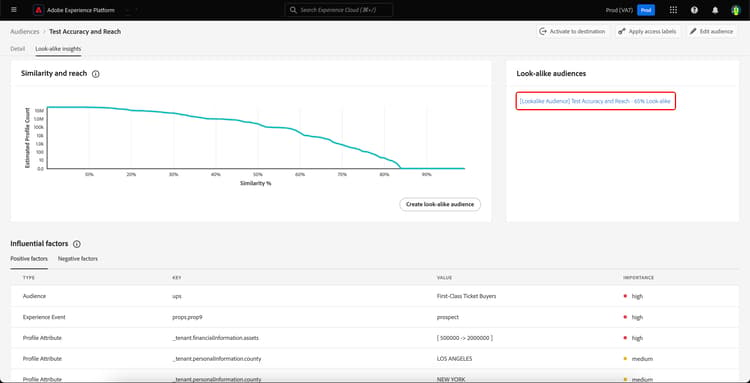Click the VALUE column header
The image size is (750, 383).
pos(444,277)
